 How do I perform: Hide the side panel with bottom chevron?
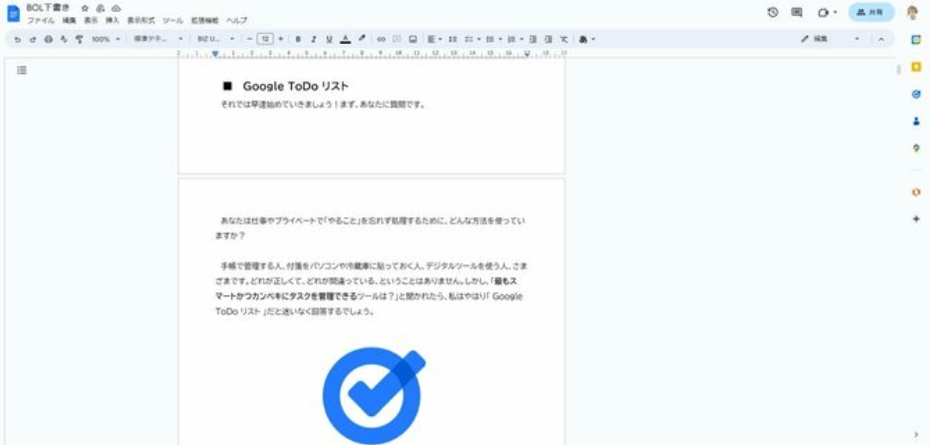click(x=916, y=435)
